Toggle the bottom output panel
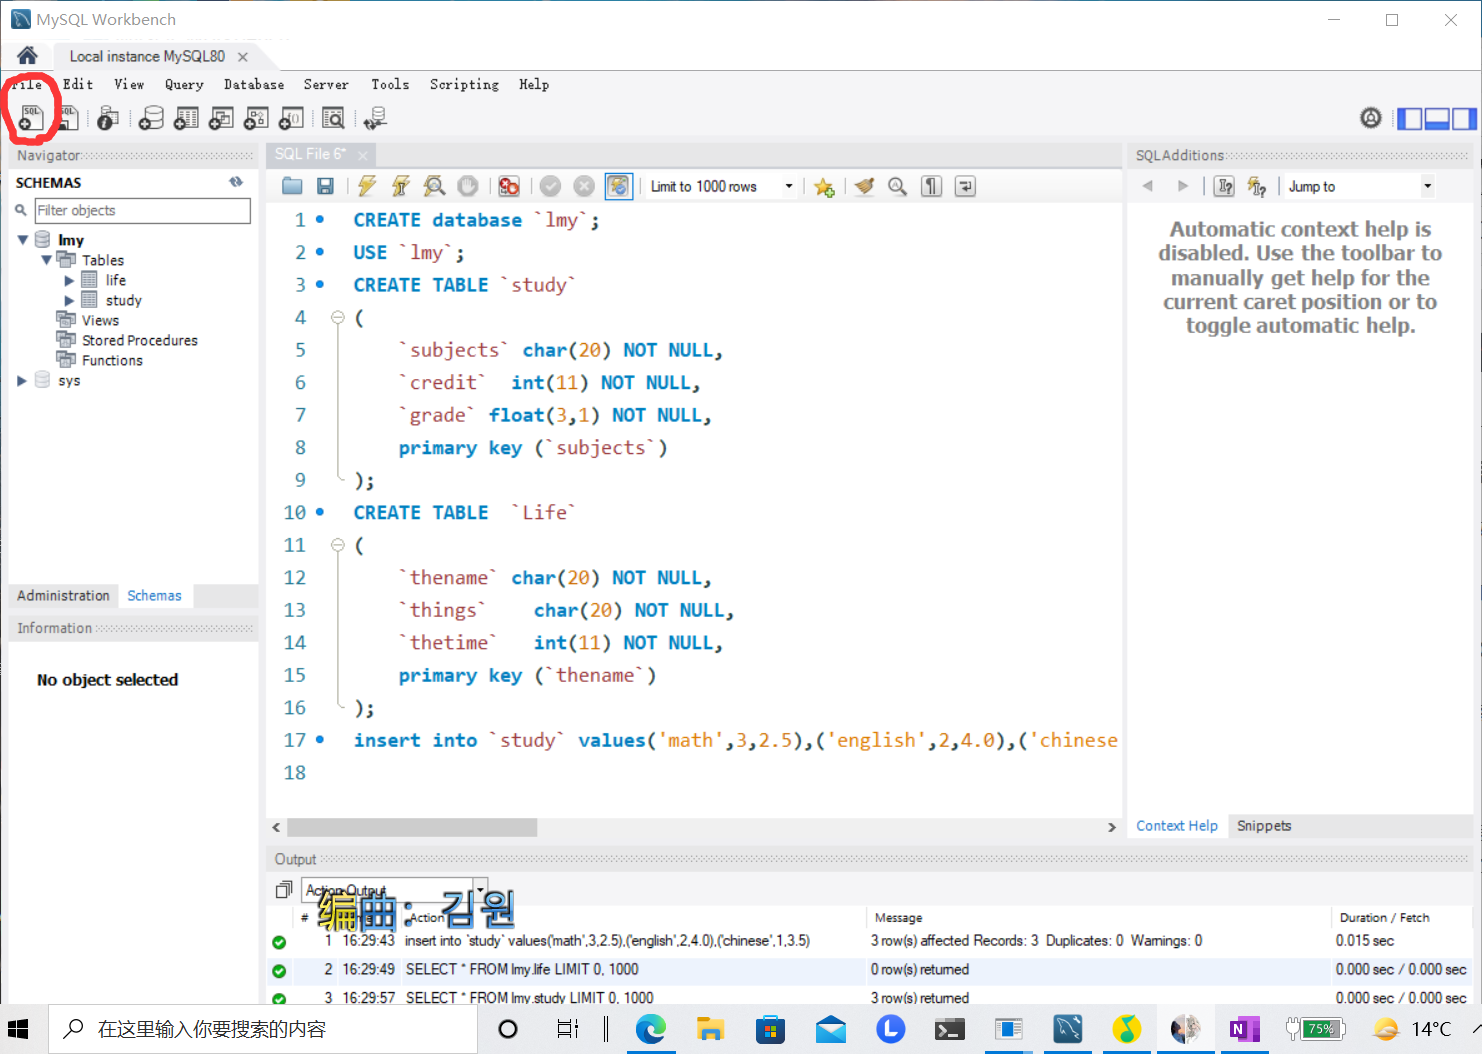 (1437, 119)
